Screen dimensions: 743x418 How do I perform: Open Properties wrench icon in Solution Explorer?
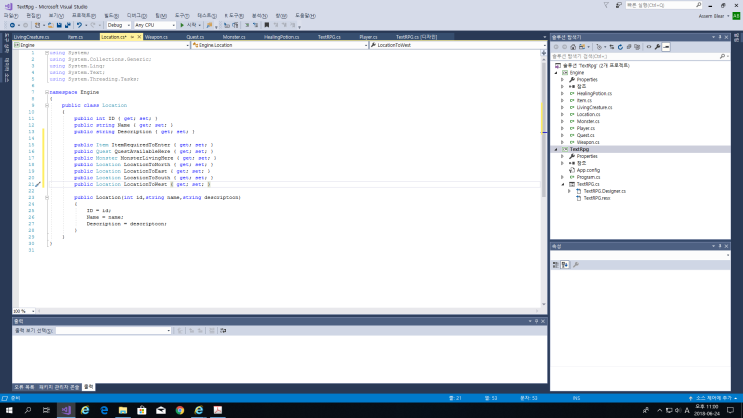pos(656,46)
